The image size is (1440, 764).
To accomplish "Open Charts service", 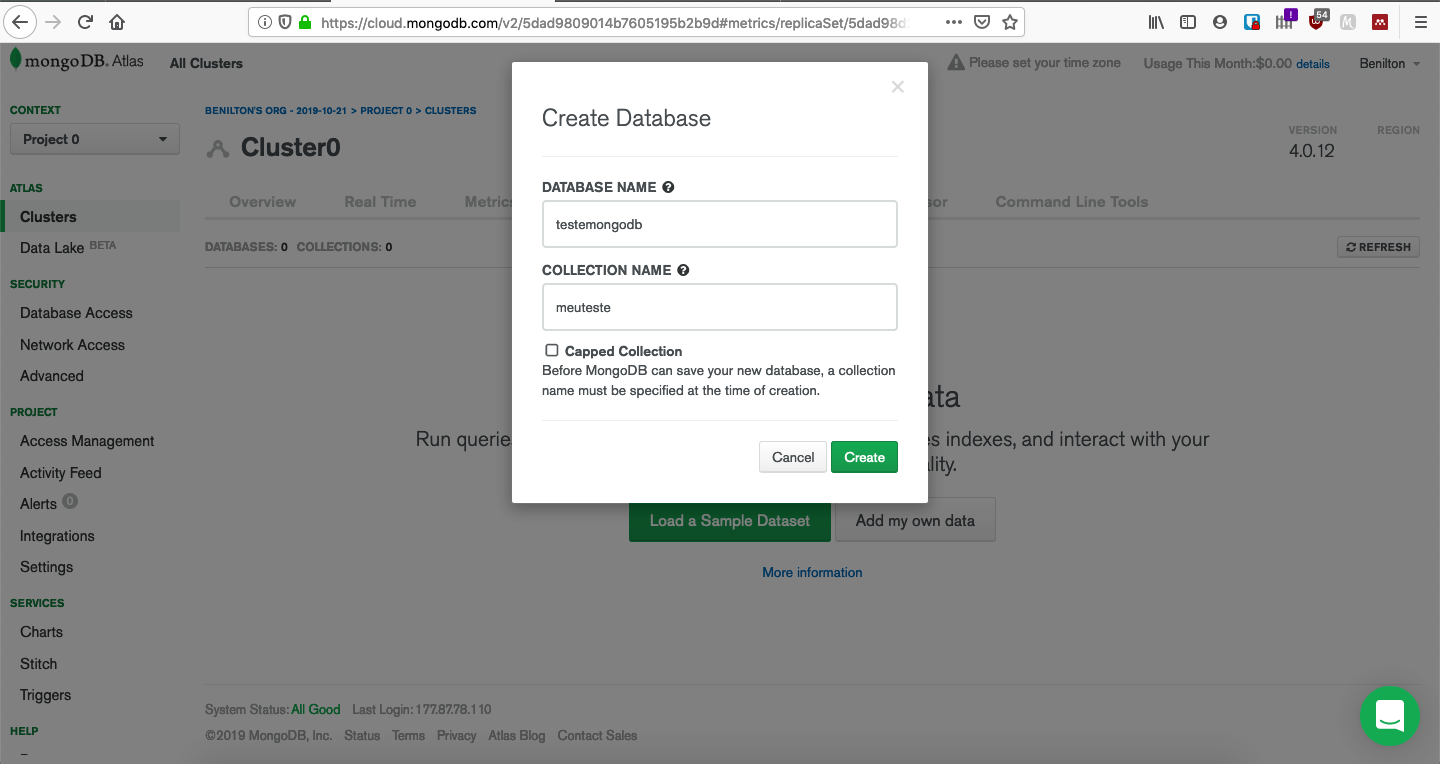I will click(41, 632).
